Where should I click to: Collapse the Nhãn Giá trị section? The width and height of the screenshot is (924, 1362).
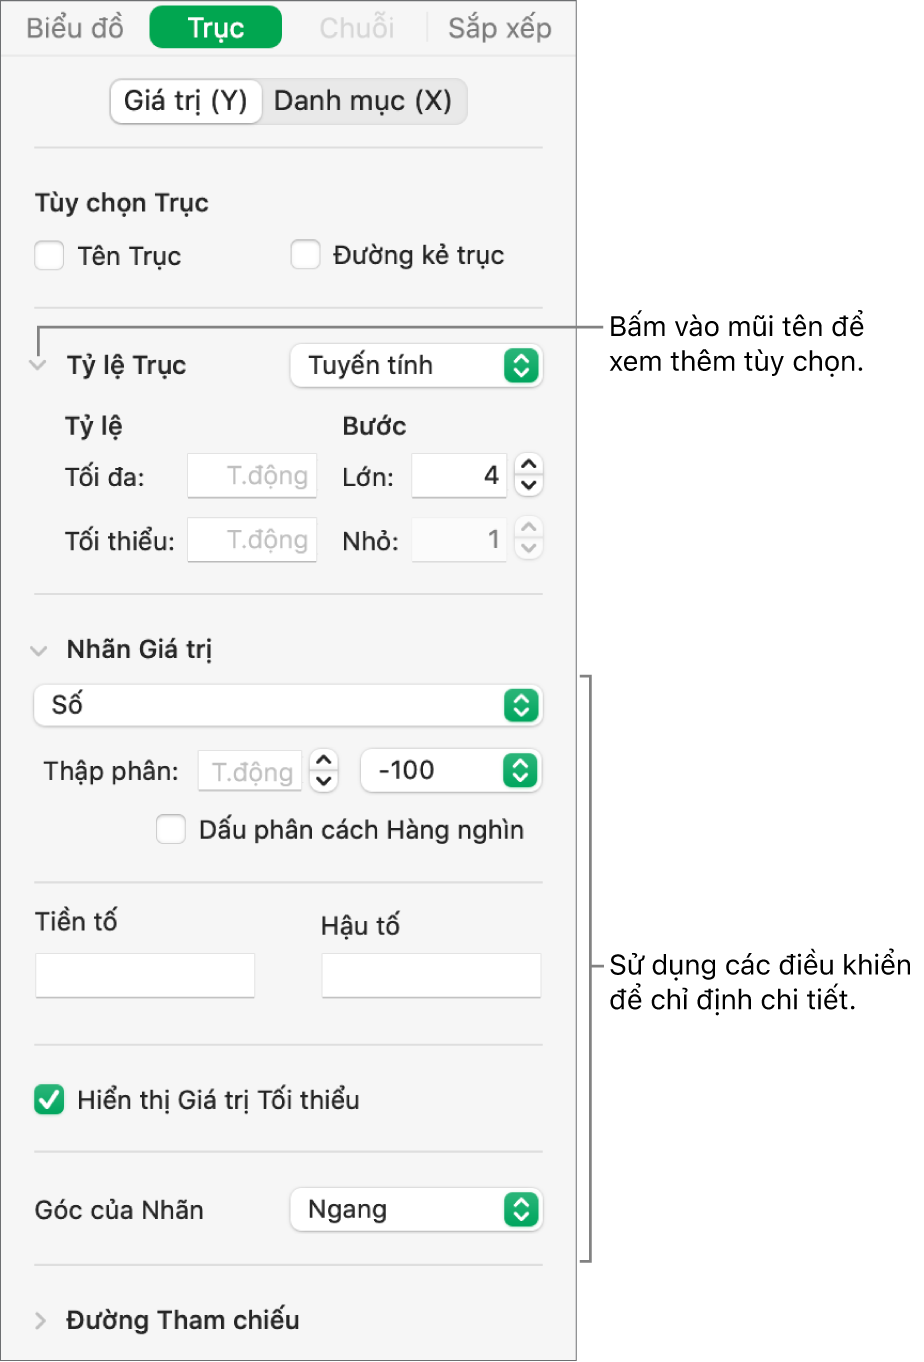point(36,649)
